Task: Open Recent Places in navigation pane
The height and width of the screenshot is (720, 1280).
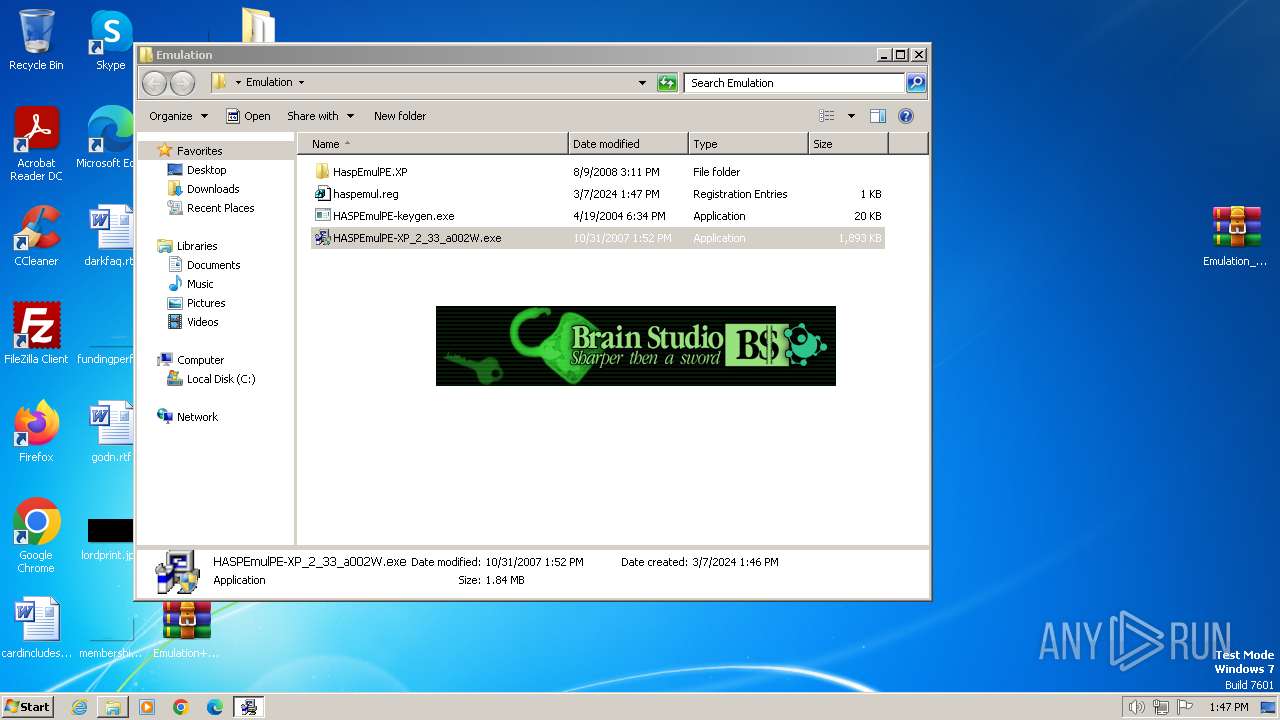Action: [220, 208]
